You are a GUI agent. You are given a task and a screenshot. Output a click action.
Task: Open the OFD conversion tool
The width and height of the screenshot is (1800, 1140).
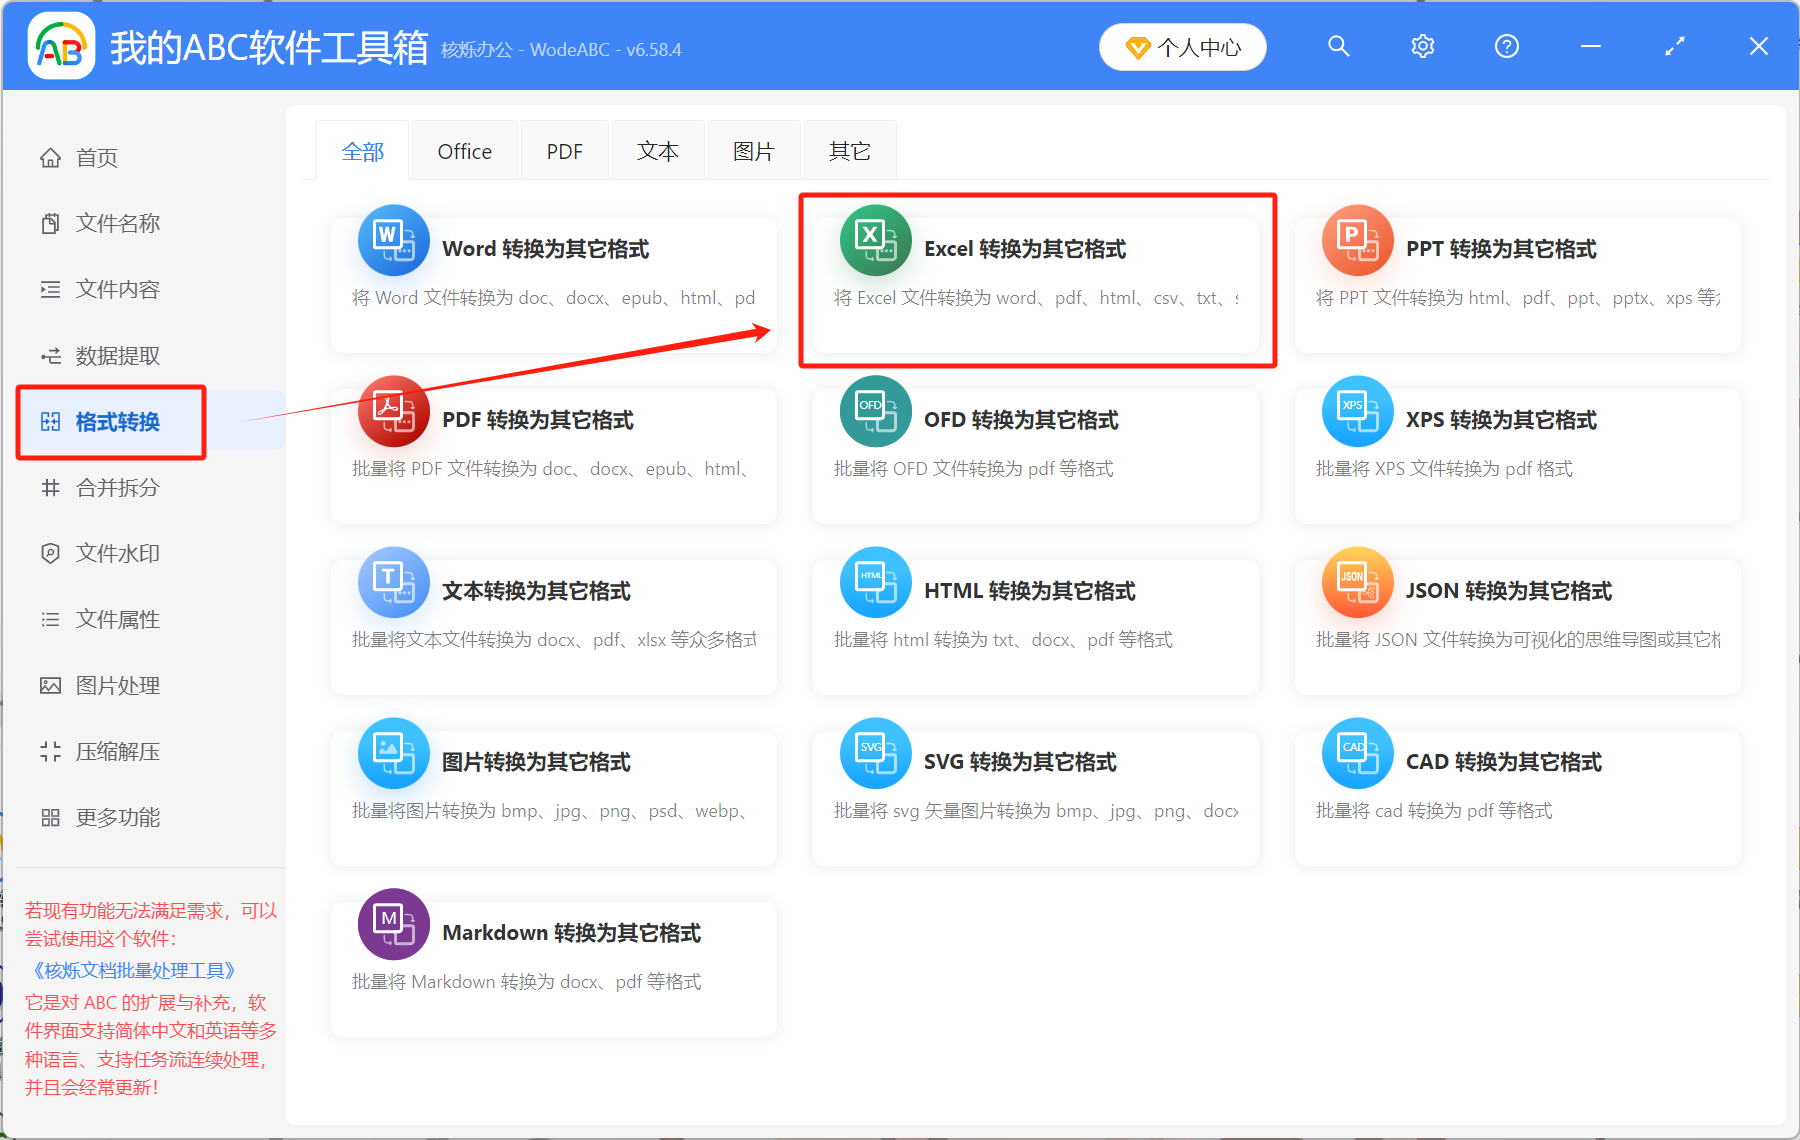point(1035,440)
